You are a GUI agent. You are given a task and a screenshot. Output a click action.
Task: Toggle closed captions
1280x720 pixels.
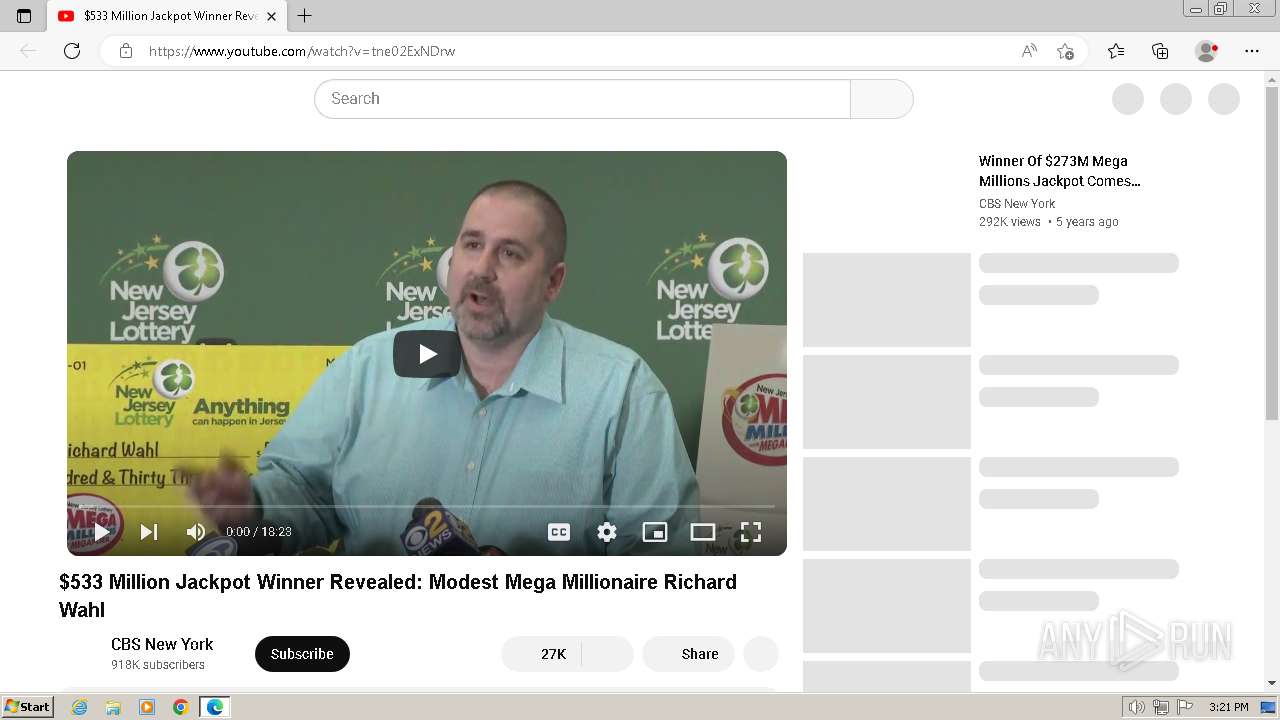(x=559, y=532)
